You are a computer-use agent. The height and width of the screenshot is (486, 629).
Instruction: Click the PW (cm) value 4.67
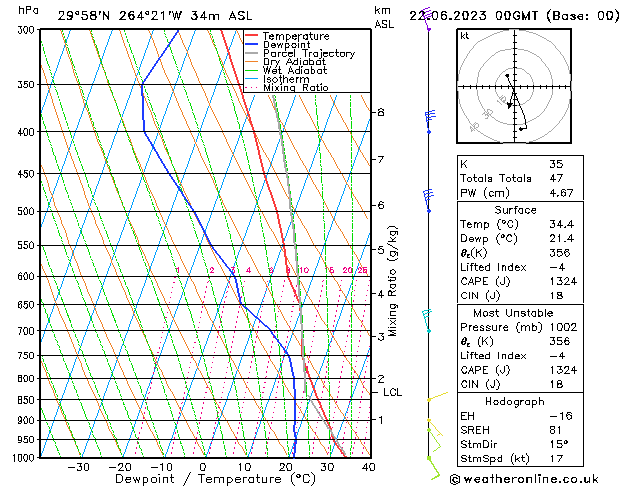[561, 193]
